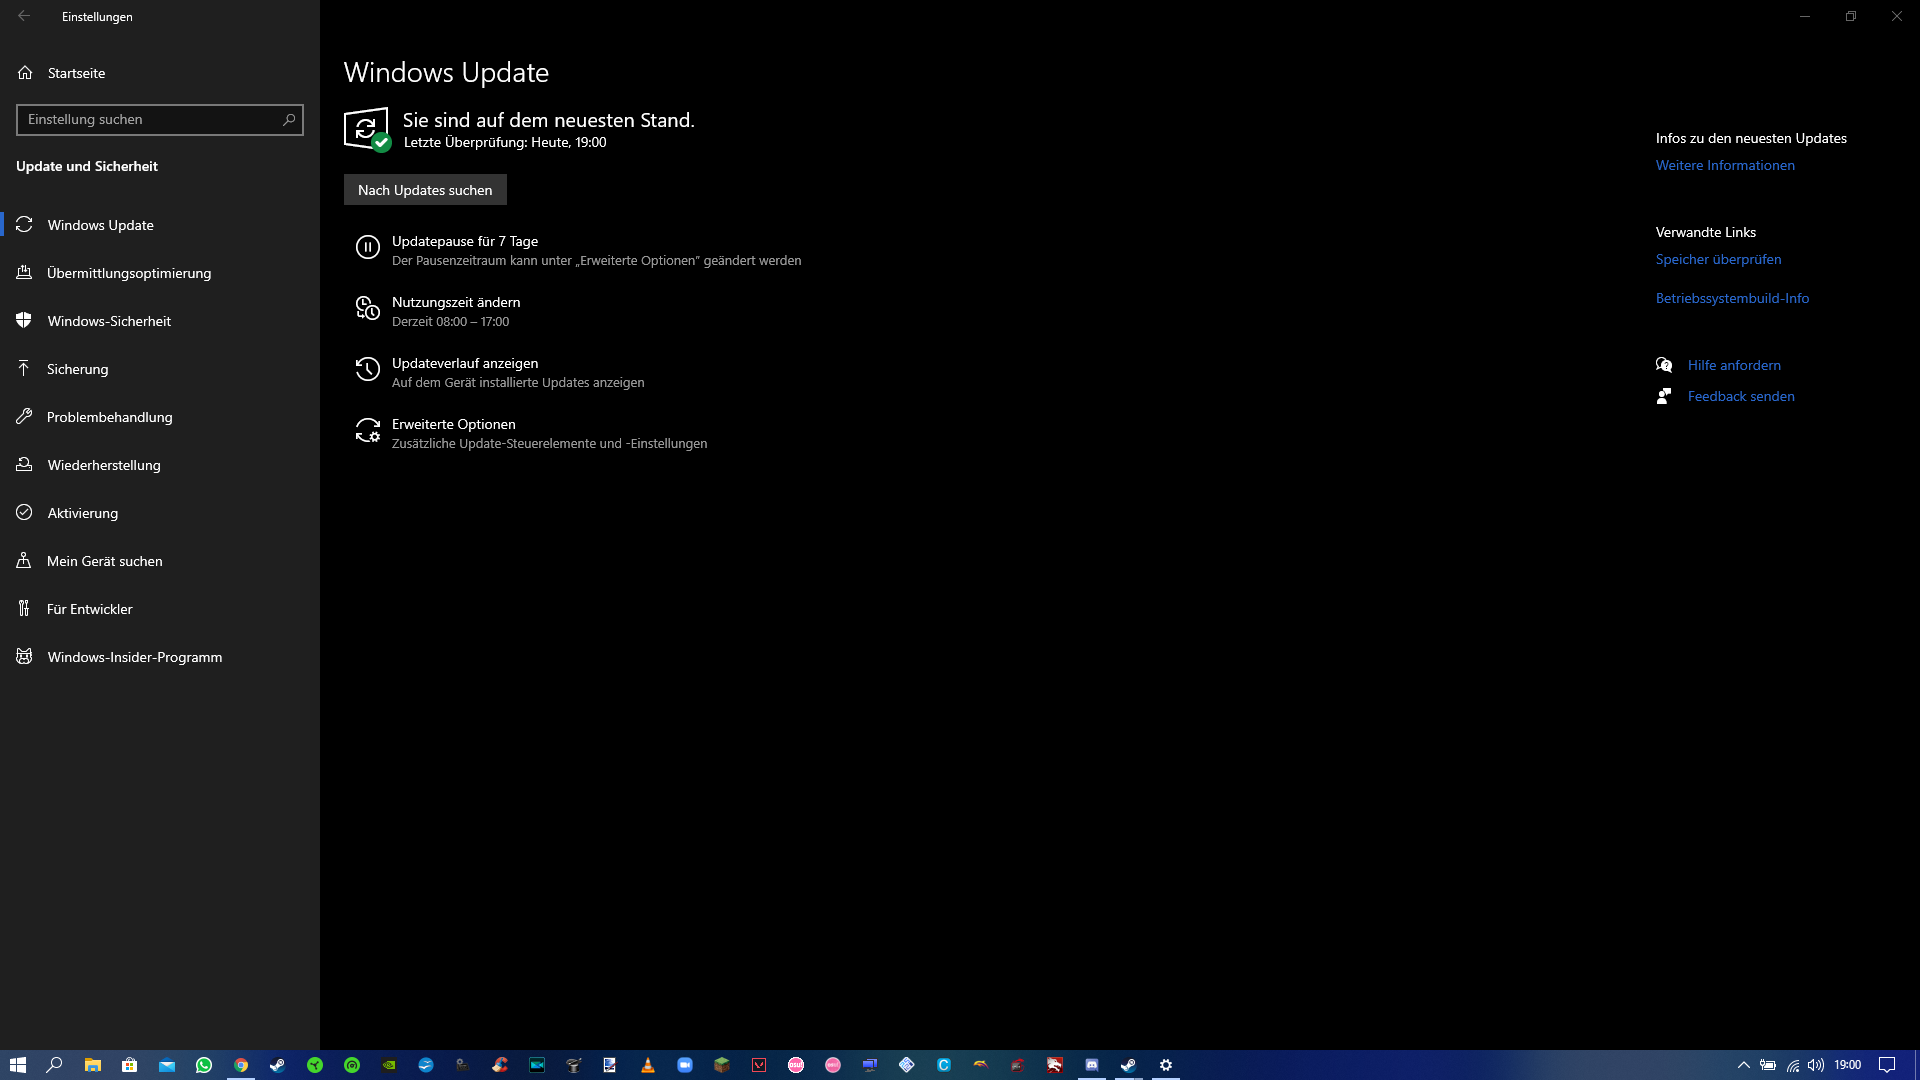
Task: Open the 'Betriebssystembuild-Info' link
Action: click(1732, 298)
